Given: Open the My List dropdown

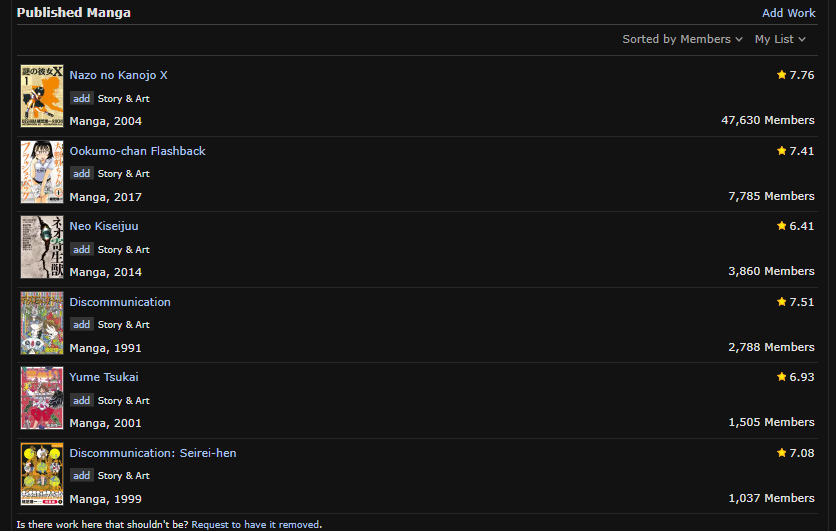Looking at the screenshot, I should point(780,39).
